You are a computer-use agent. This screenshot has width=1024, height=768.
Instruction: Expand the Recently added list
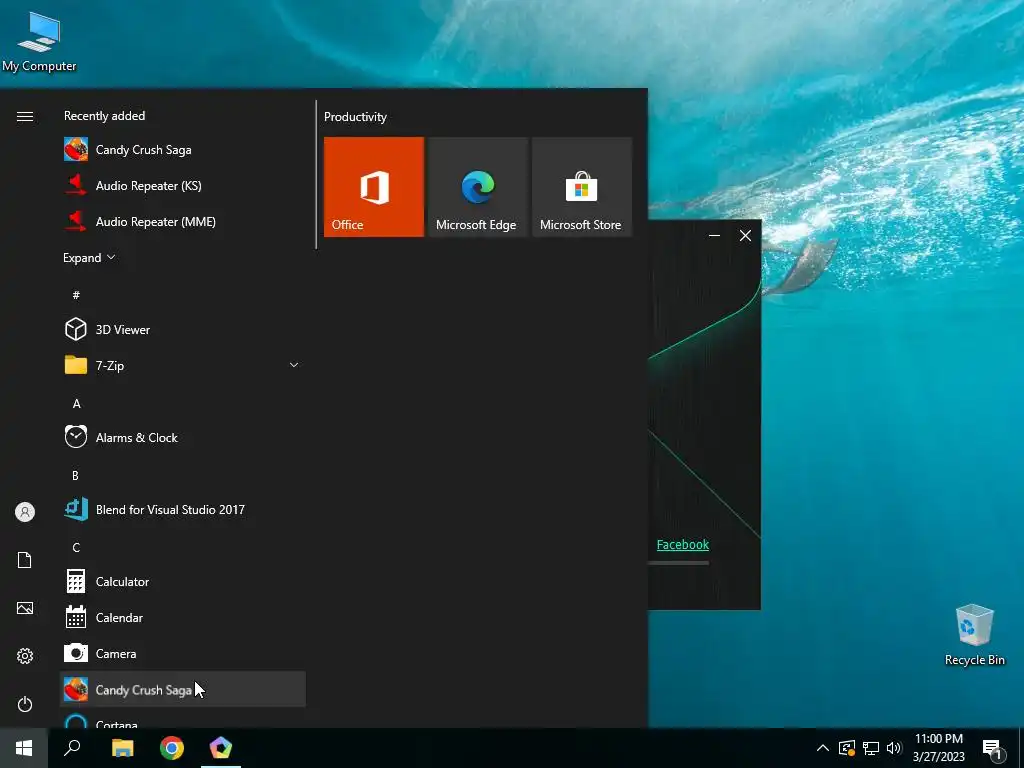click(x=89, y=257)
